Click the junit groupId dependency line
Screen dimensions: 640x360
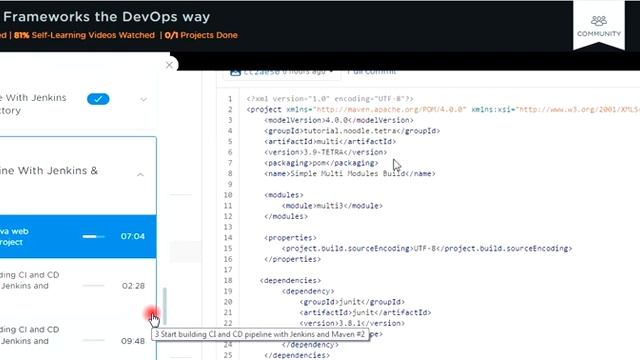click(352, 302)
